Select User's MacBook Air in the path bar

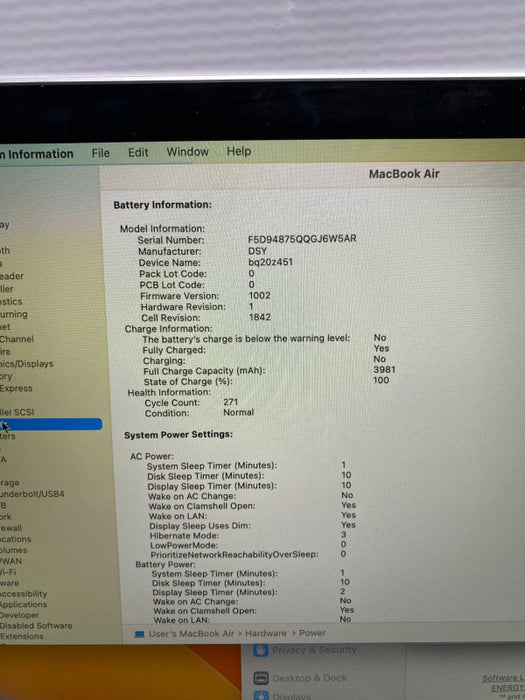[x=191, y=634]
